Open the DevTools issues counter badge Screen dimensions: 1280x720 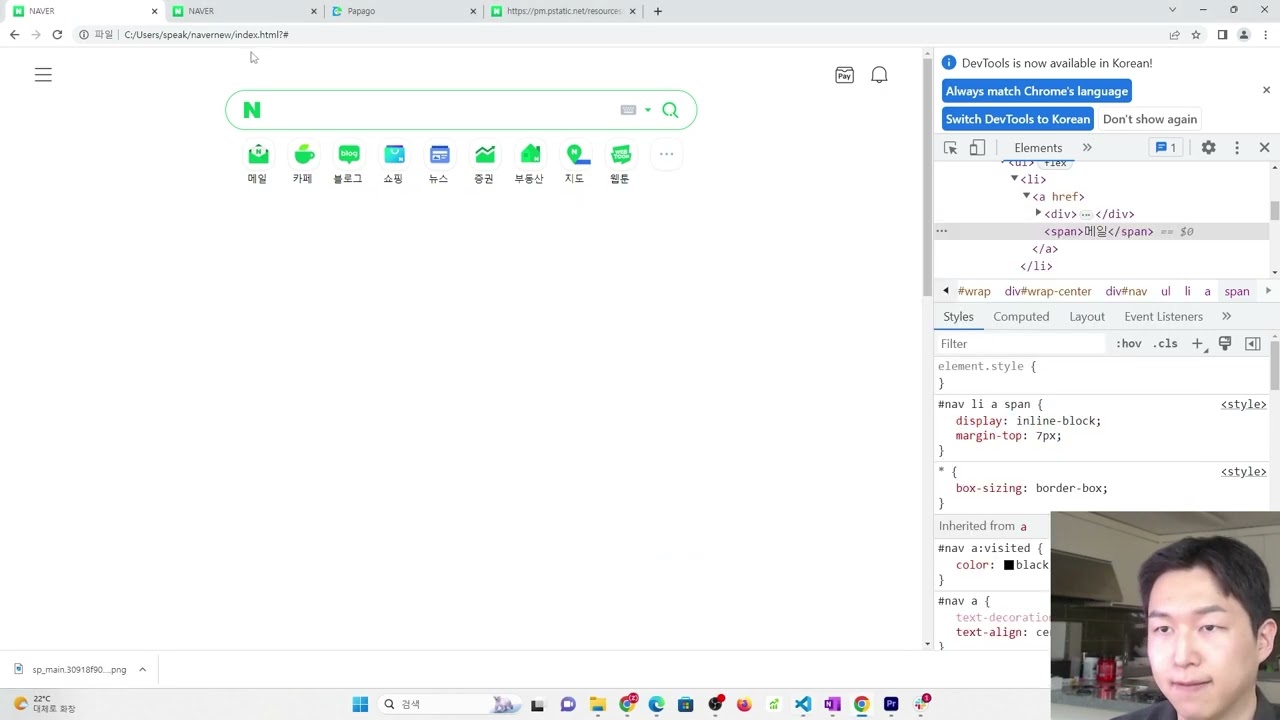tap(1166, 148)
